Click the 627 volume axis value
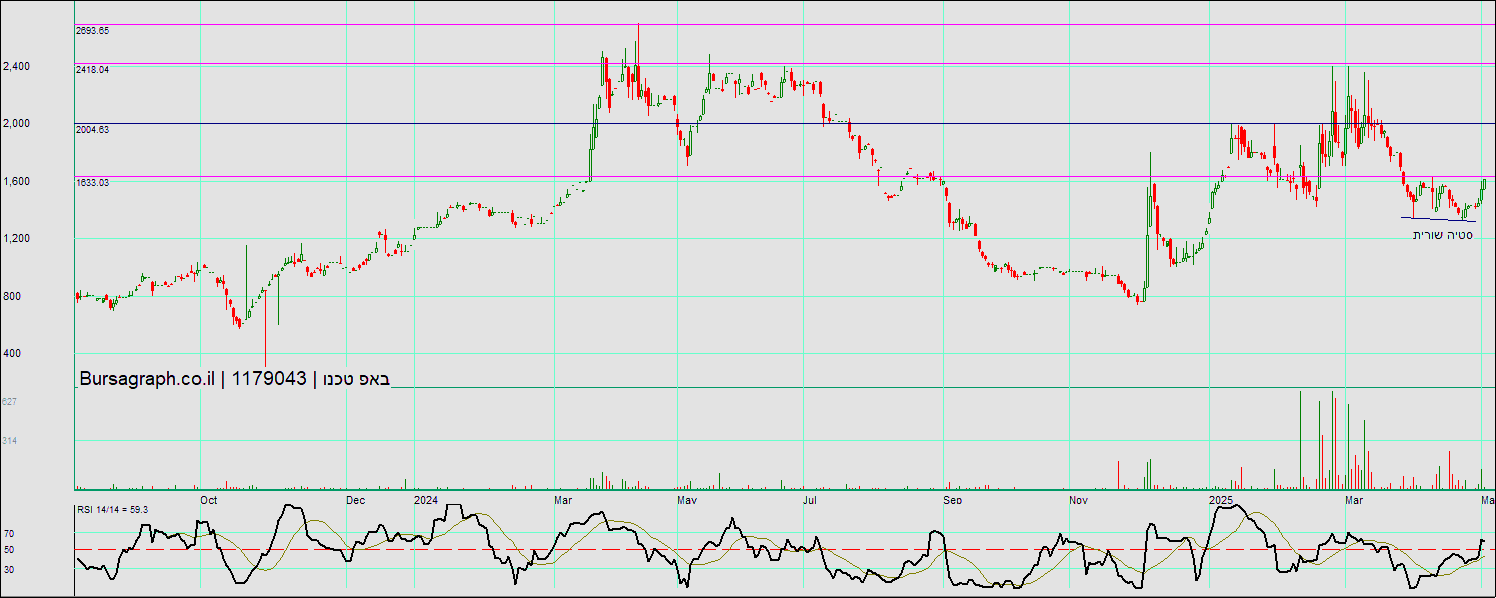1496x598 pixels. [9, 401]
